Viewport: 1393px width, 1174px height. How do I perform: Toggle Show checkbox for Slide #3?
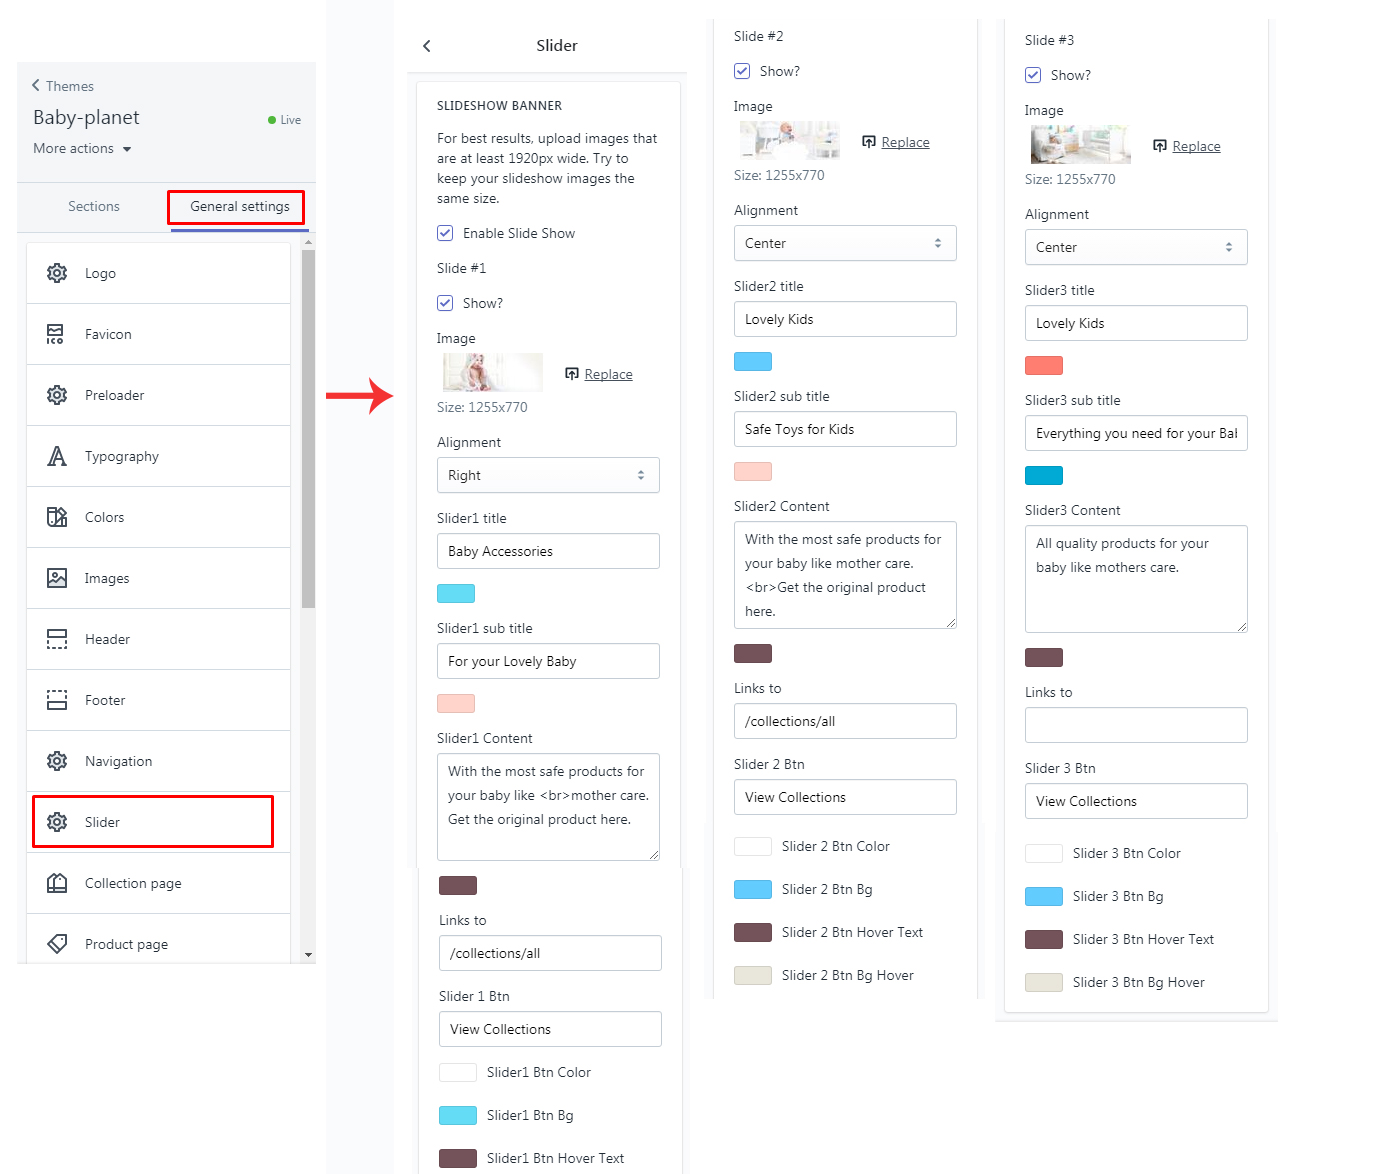(x=1033, y=75)
